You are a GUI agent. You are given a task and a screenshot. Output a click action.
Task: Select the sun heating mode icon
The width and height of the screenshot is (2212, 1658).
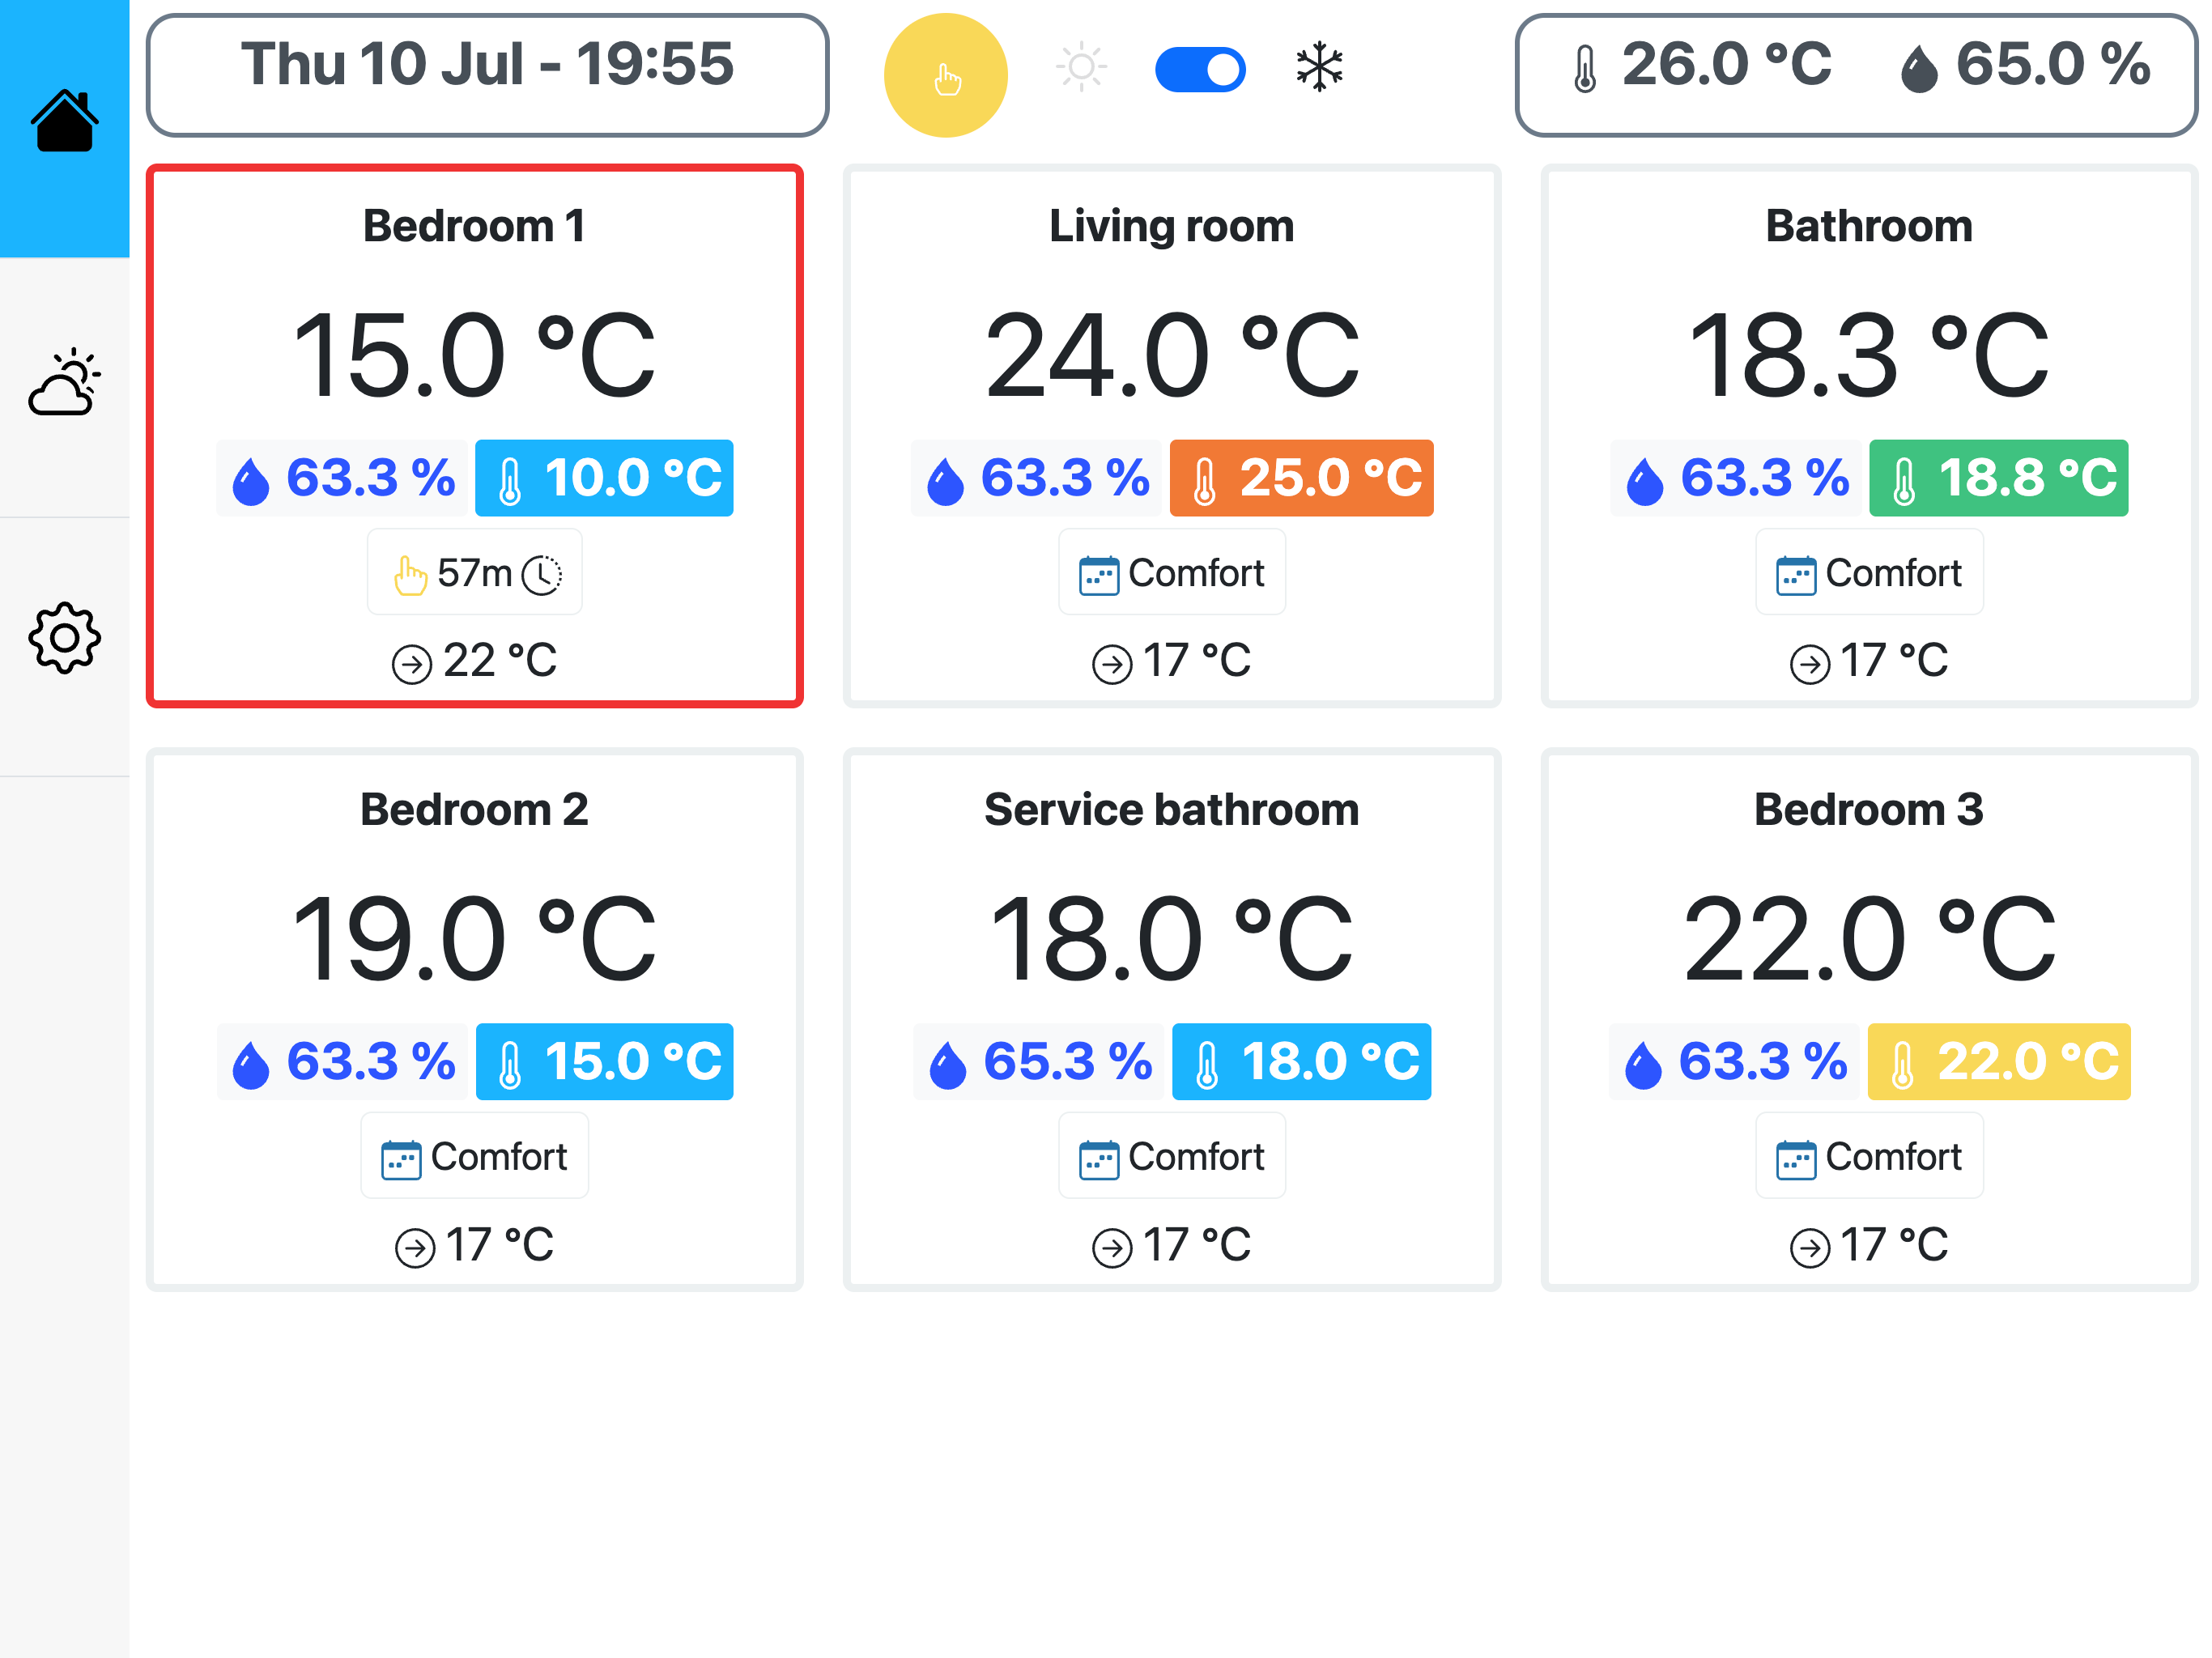click(x=1081, y=68)
